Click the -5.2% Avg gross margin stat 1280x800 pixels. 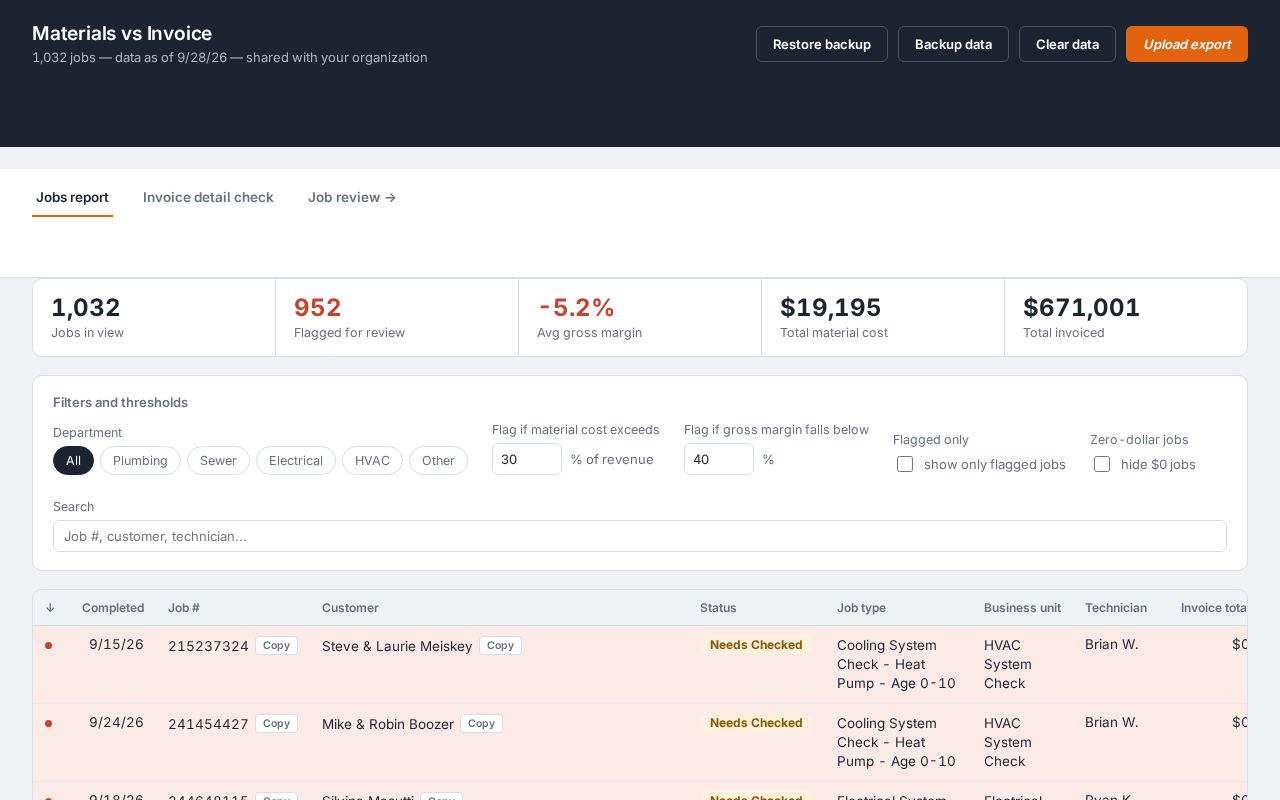[640, 317]
